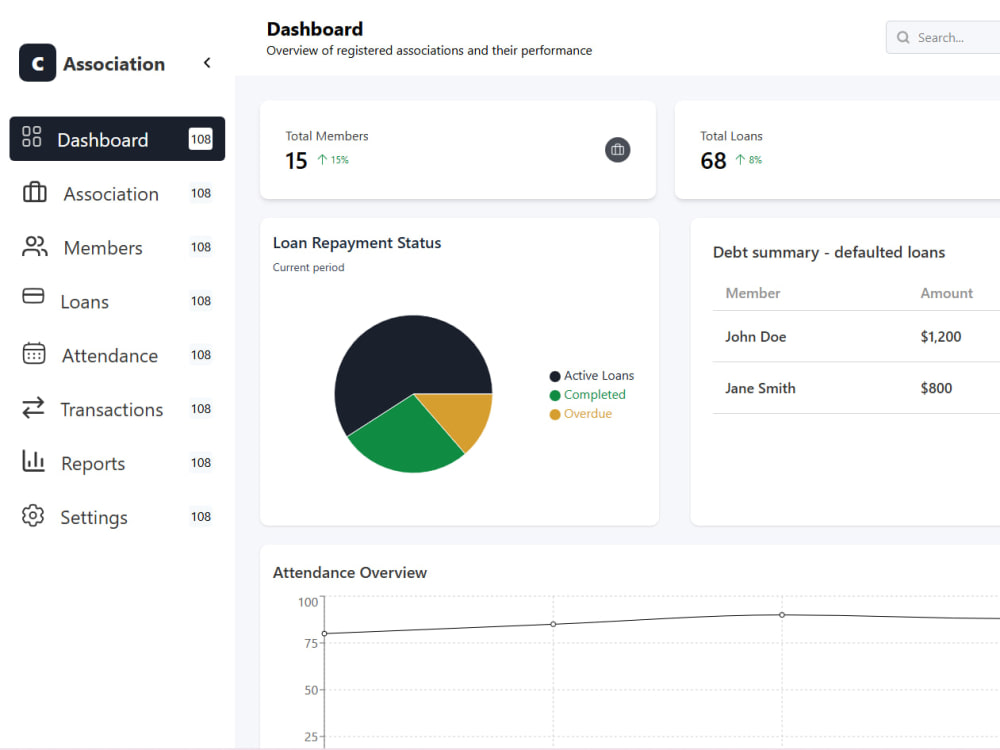Go to the Members page
1000x750 pixels.
[x=117, y=247]
